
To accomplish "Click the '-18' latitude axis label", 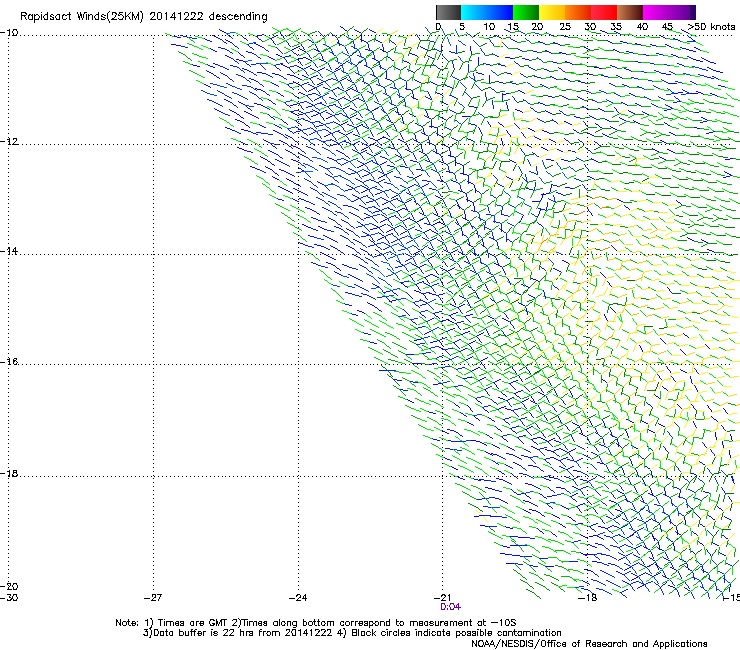I will 9,473.
